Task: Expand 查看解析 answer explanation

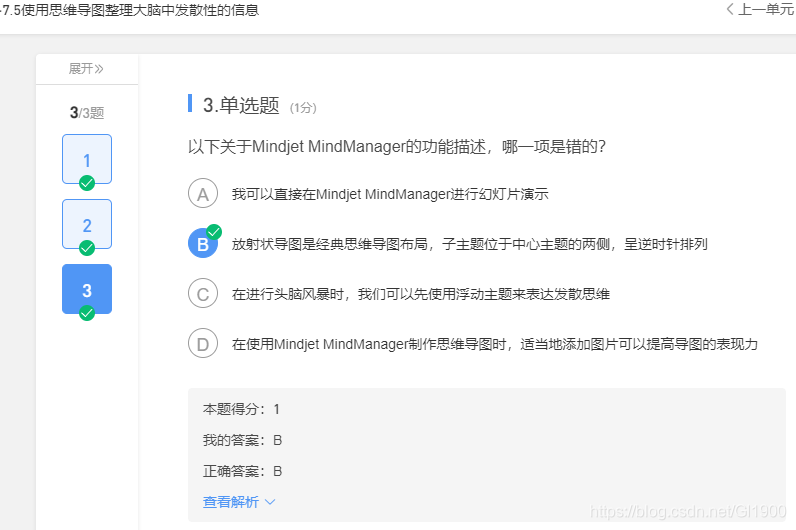Action: pos(239,502)
